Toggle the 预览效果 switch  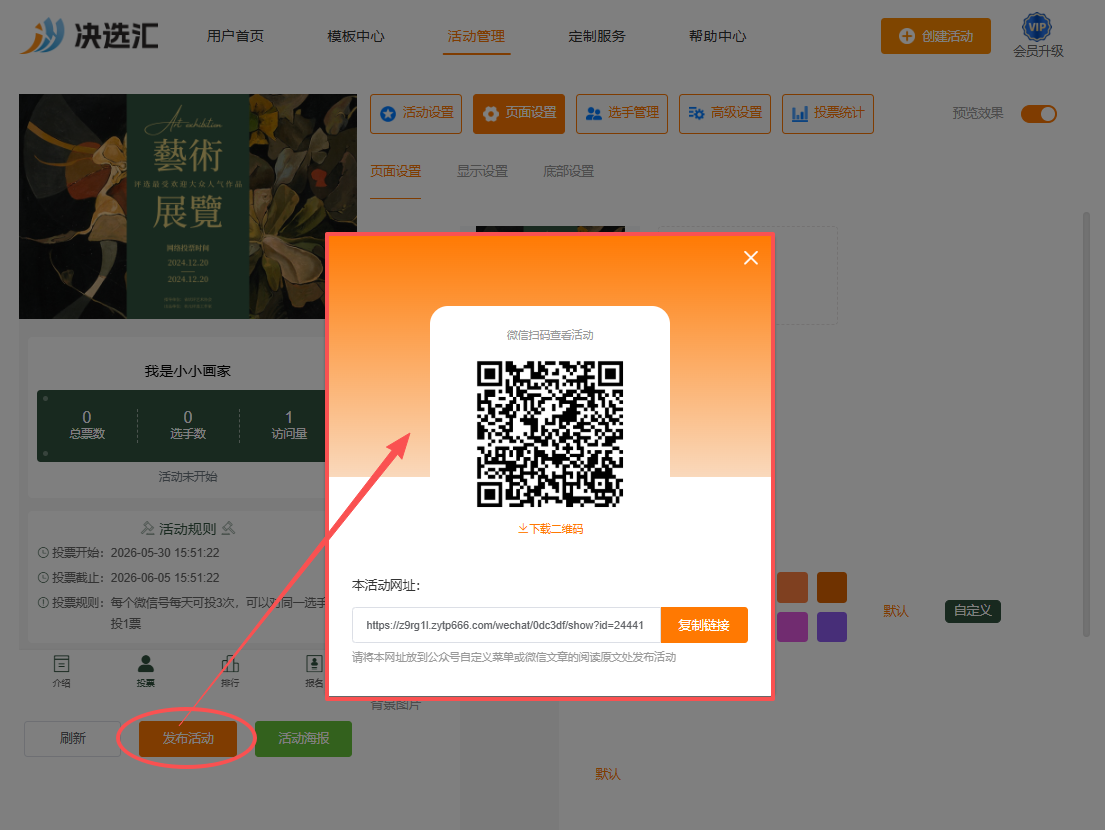point(1039,113)
